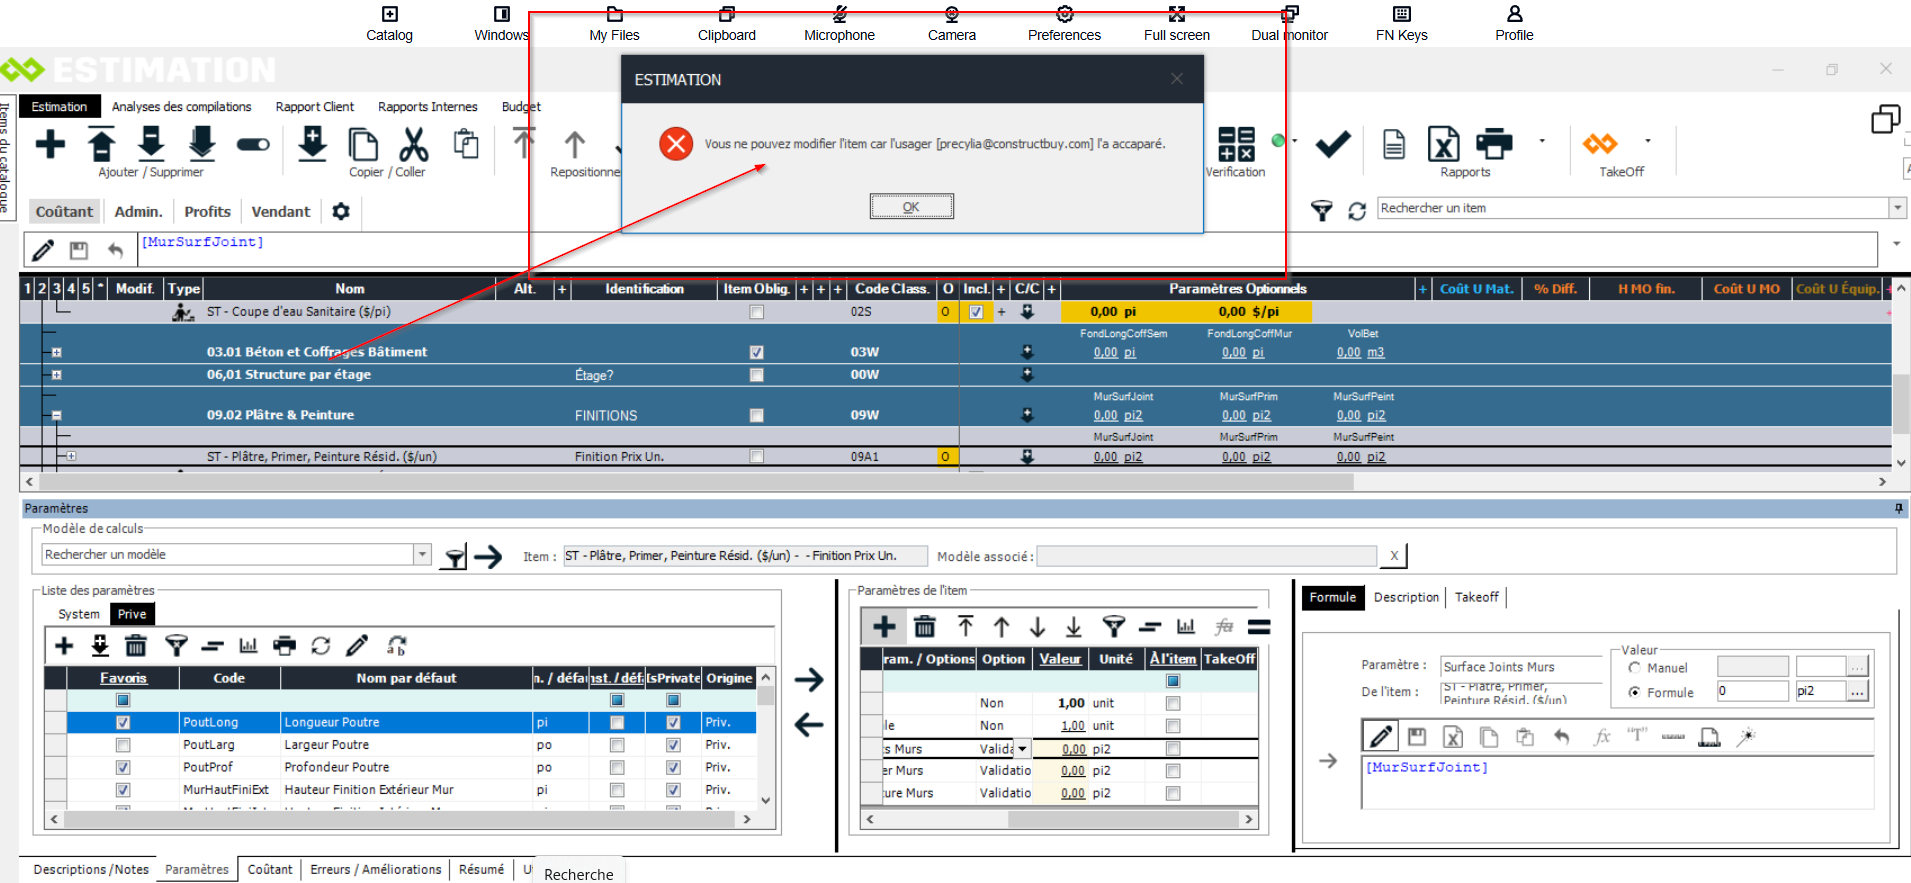
Task: Click the scissors cut icon
Action: tap(413, 145)
